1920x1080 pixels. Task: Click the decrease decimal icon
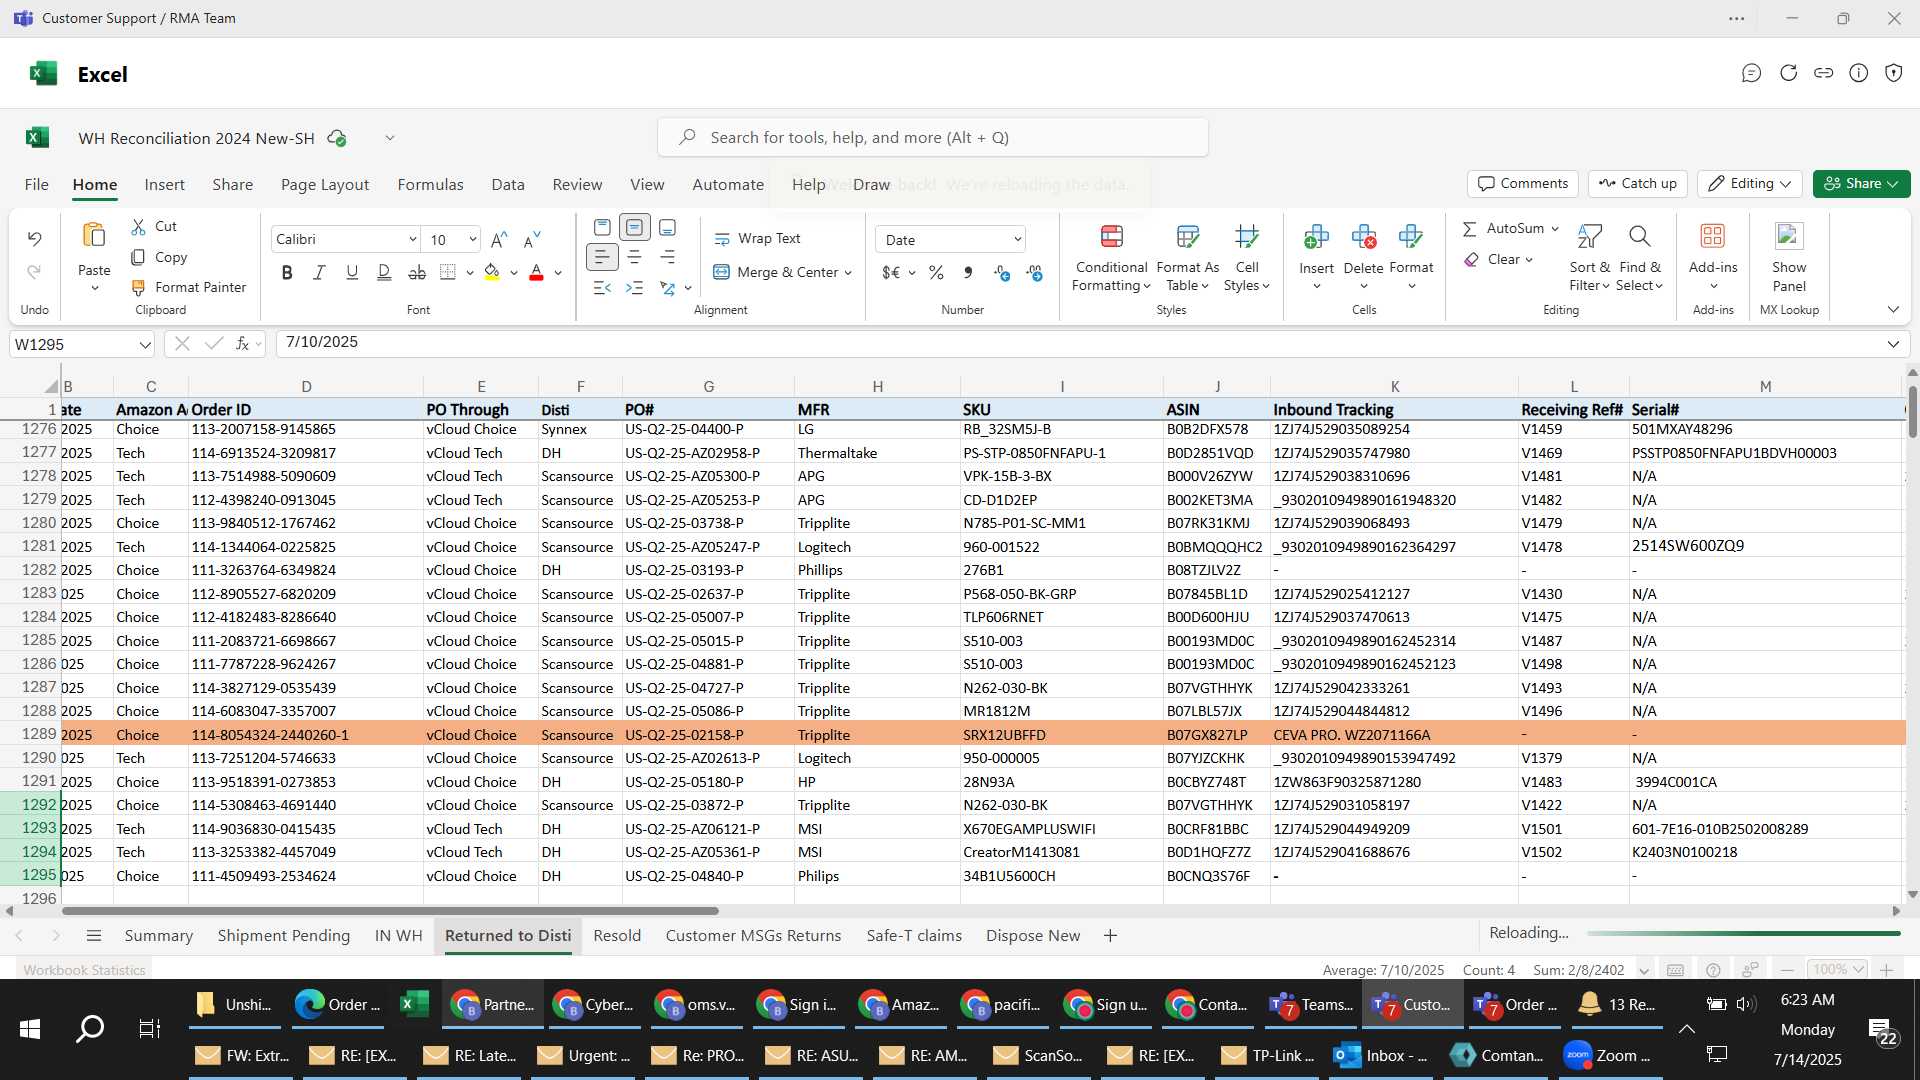tap(1034, 272)
